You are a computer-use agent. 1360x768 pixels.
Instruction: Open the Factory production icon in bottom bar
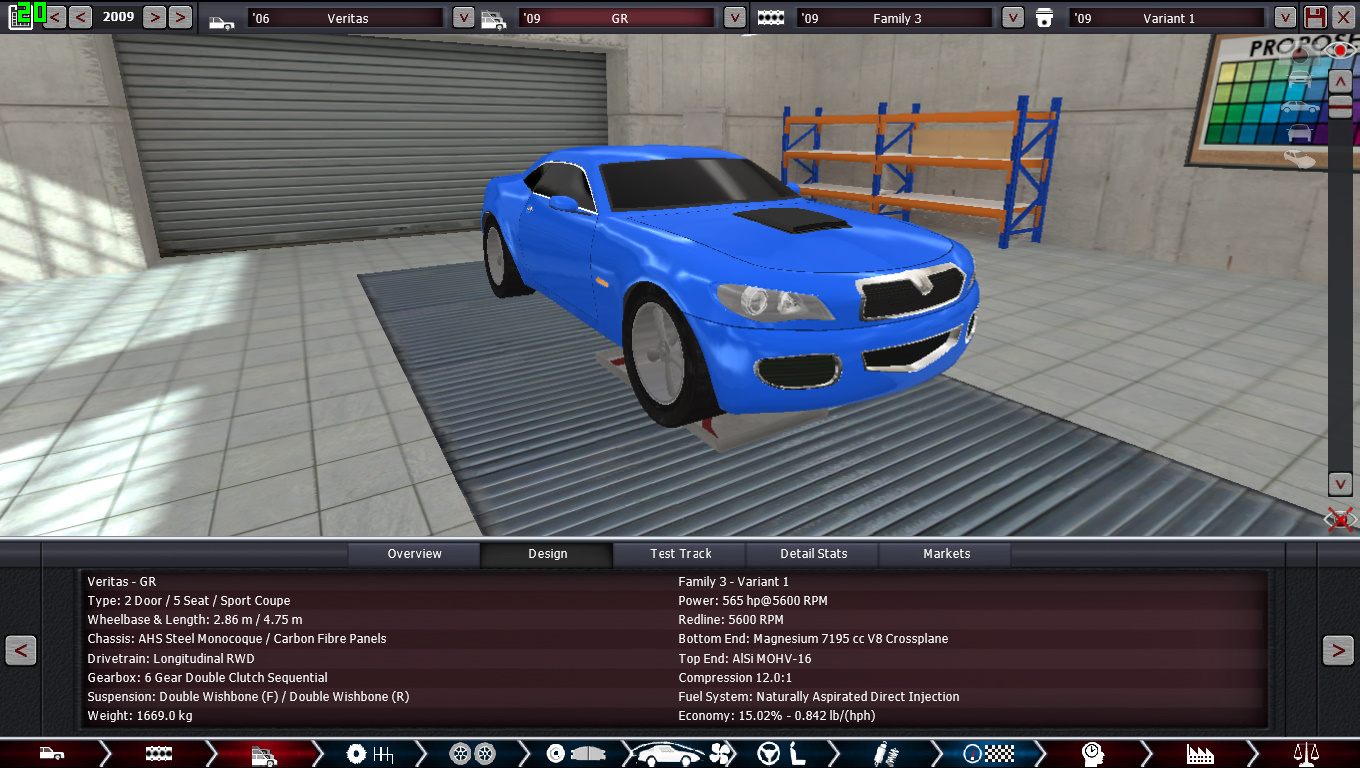click(1199, 754)
